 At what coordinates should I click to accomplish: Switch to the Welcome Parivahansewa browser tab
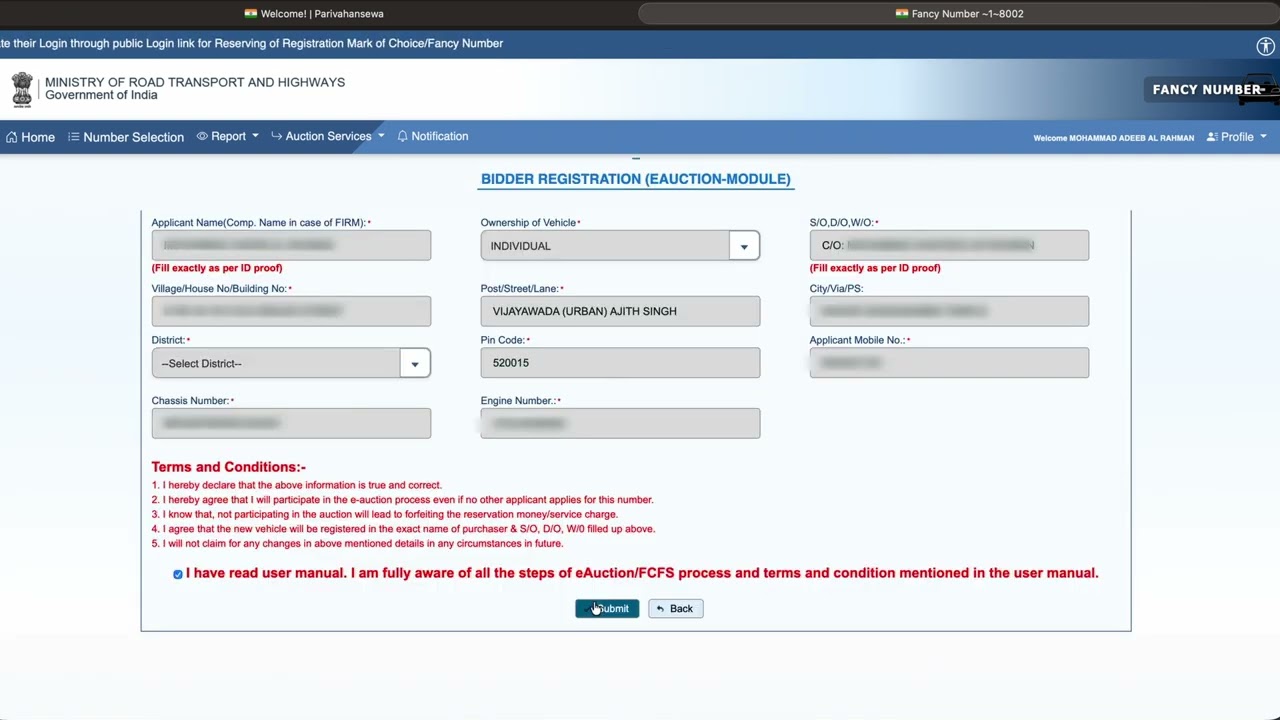click(314, 14)
